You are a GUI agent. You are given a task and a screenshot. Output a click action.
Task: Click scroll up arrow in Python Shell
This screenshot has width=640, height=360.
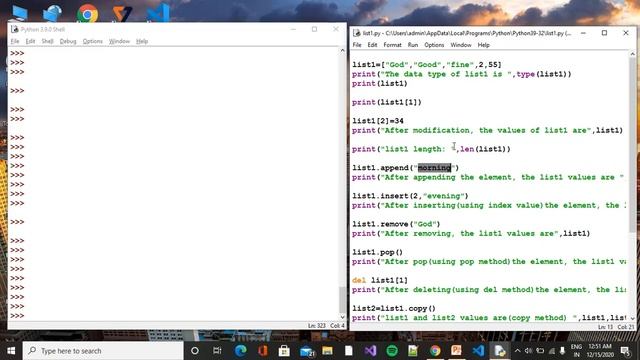(342, 51)
